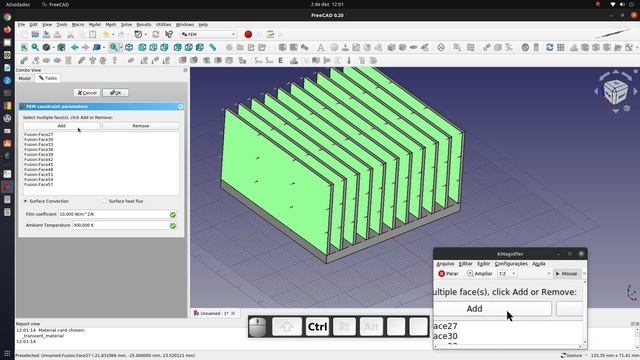640x360 pixels.
Task: Click the Top view cube icon
Action: click(x=153, y=47)
